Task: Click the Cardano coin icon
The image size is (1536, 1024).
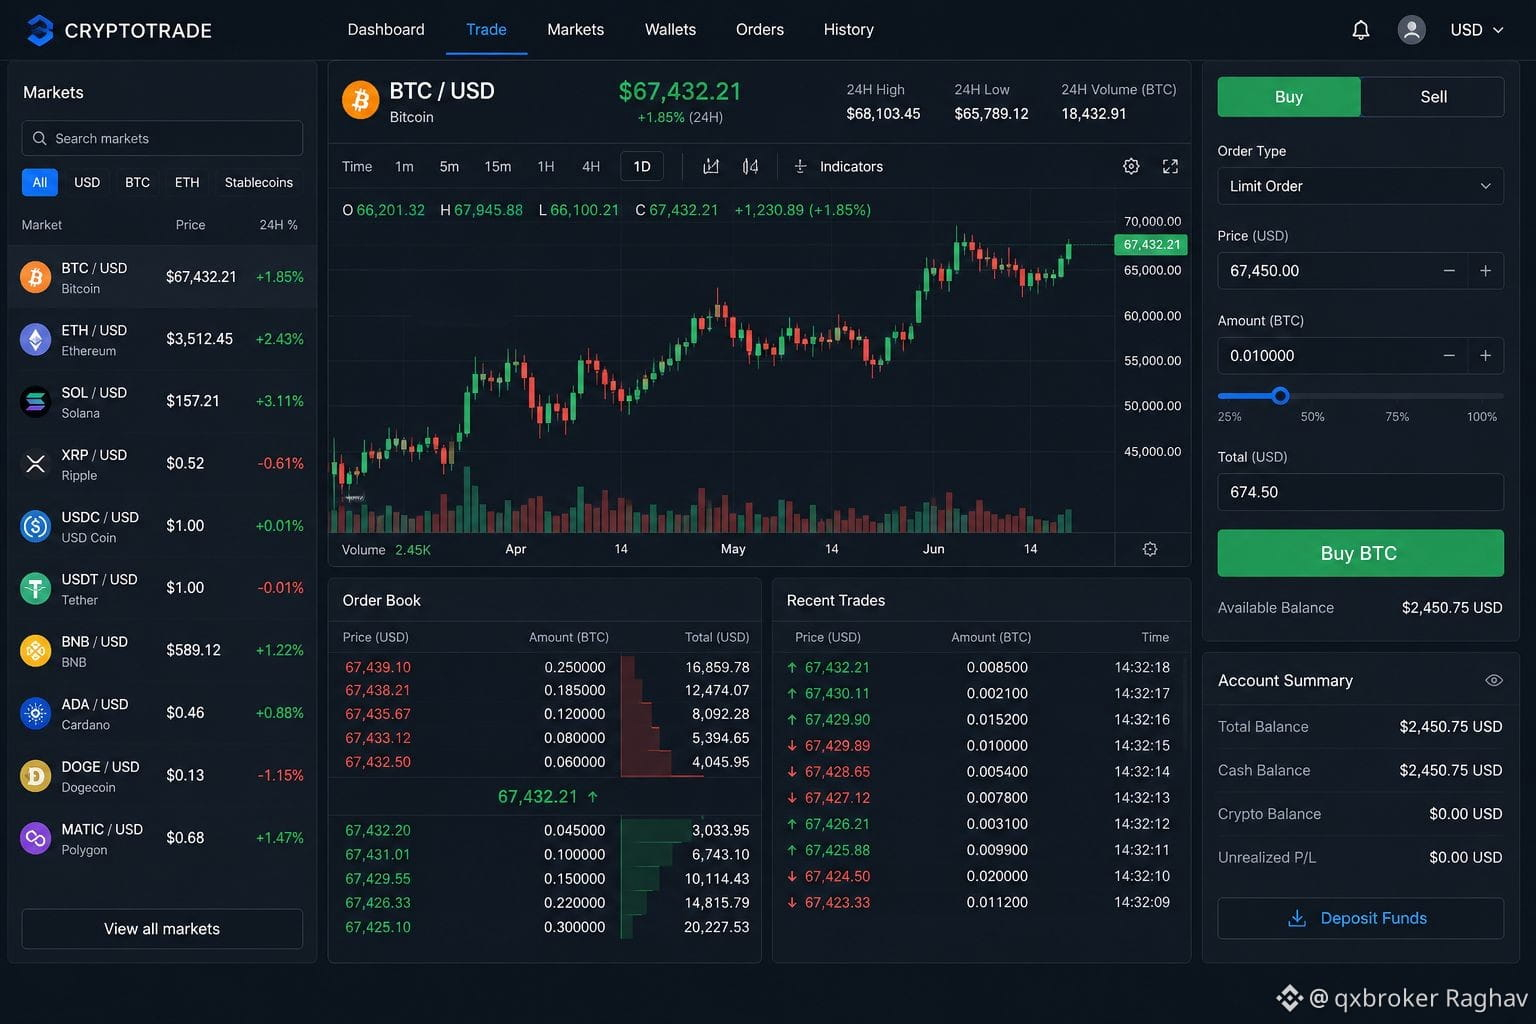Action: [x=35, y=714]
